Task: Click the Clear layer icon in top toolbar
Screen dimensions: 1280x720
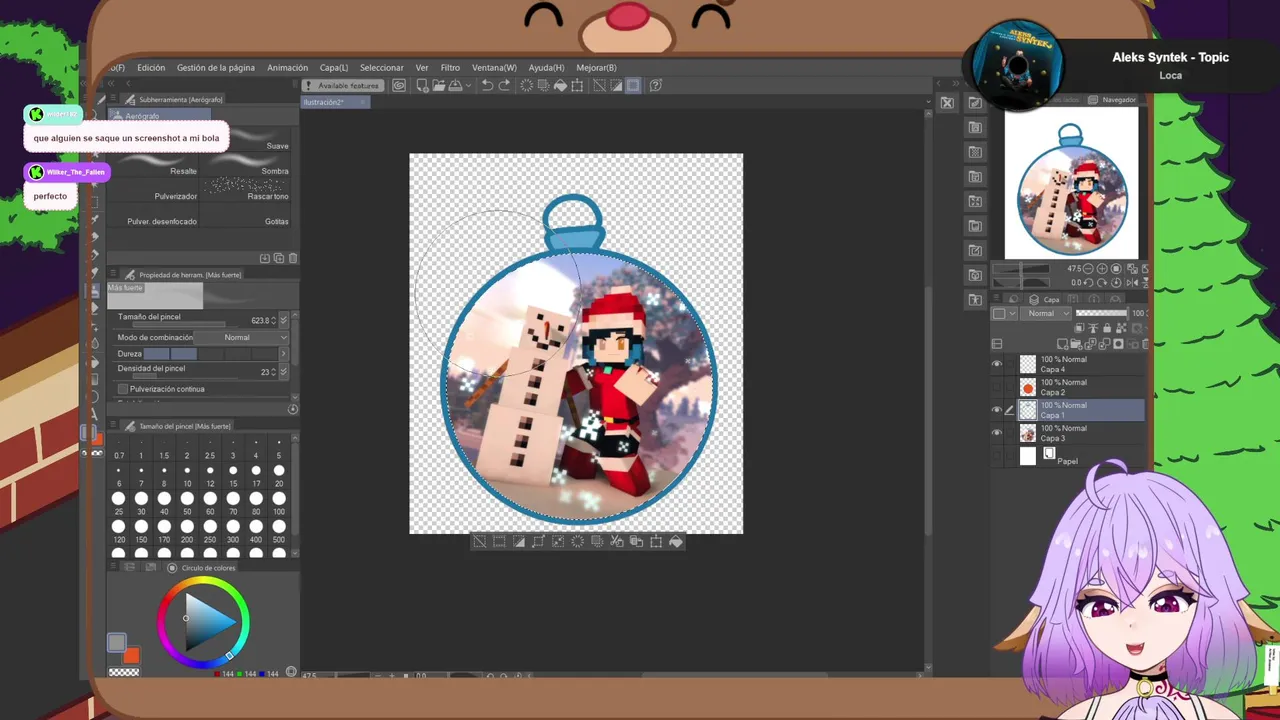Action: [x=527, y=85]
